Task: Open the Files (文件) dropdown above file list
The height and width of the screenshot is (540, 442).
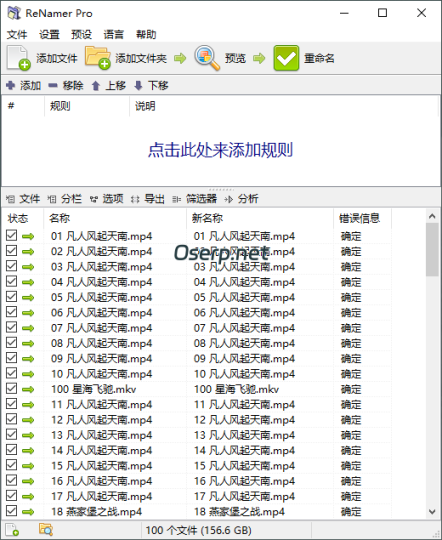Action: 23,199
